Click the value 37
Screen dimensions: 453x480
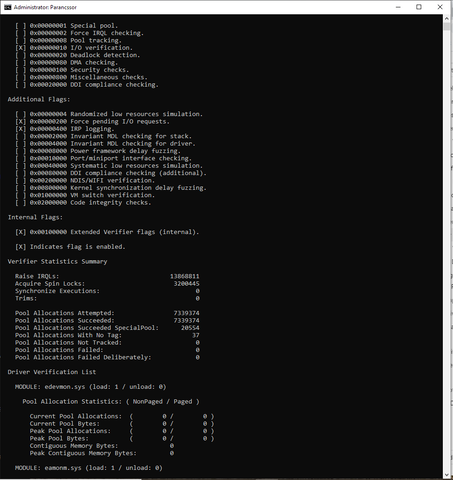pyautogui.click(x=196, y=335)
